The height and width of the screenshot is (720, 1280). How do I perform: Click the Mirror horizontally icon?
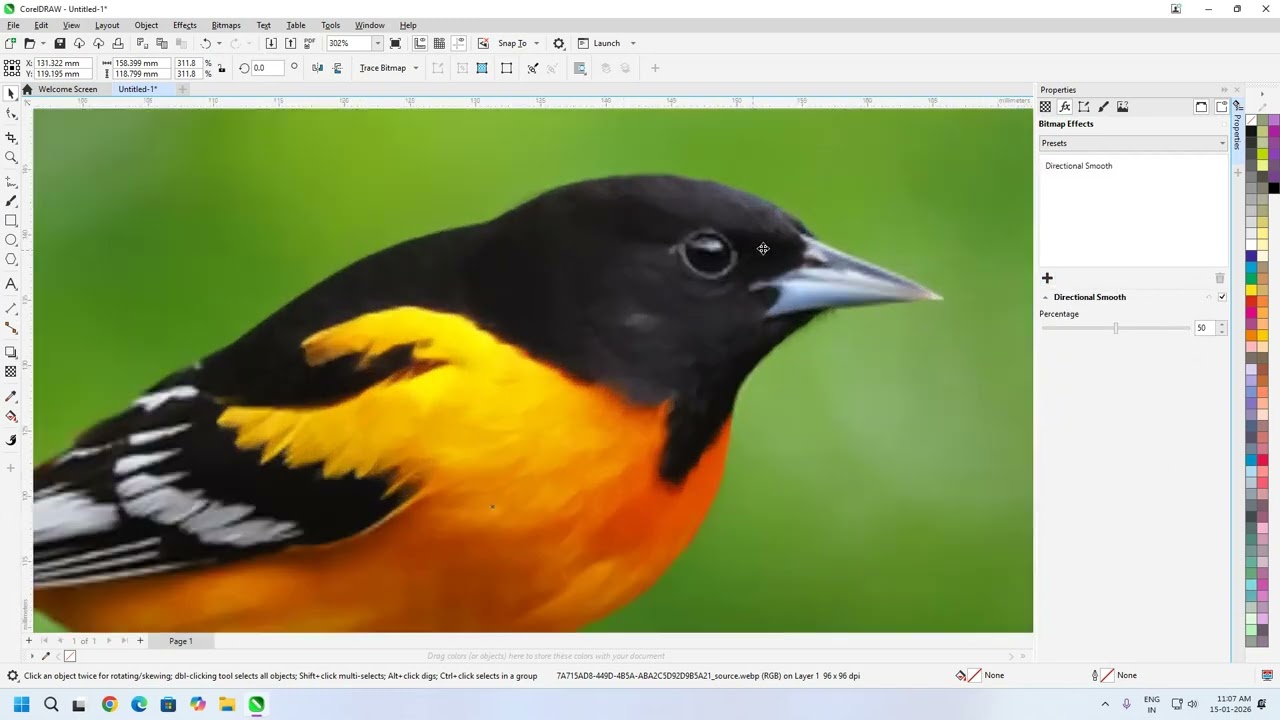318,68
